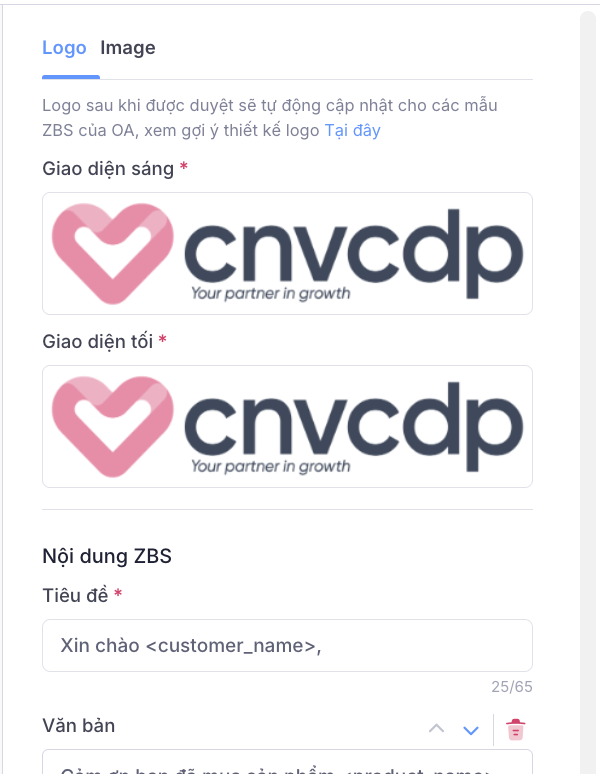Click "Your partner in growth" tagline in dark-theme logo
This screenshot has height=774, width=600.
pyautogui.click(x=271, y=466)
